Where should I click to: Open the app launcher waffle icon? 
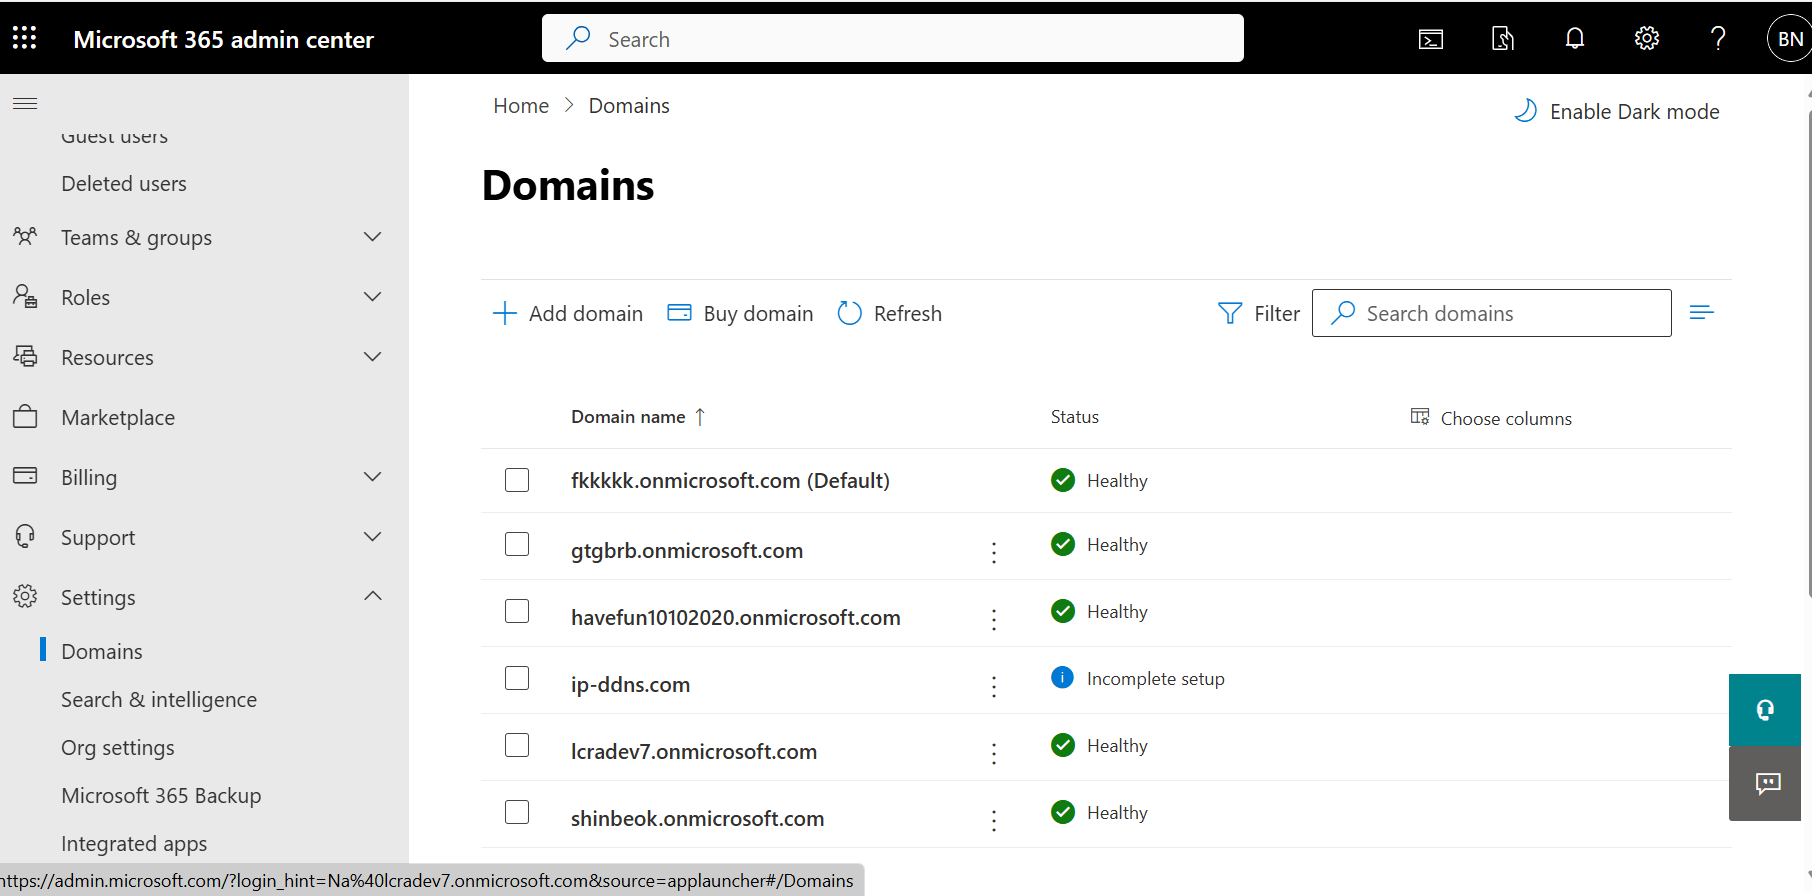pos(25,38)
